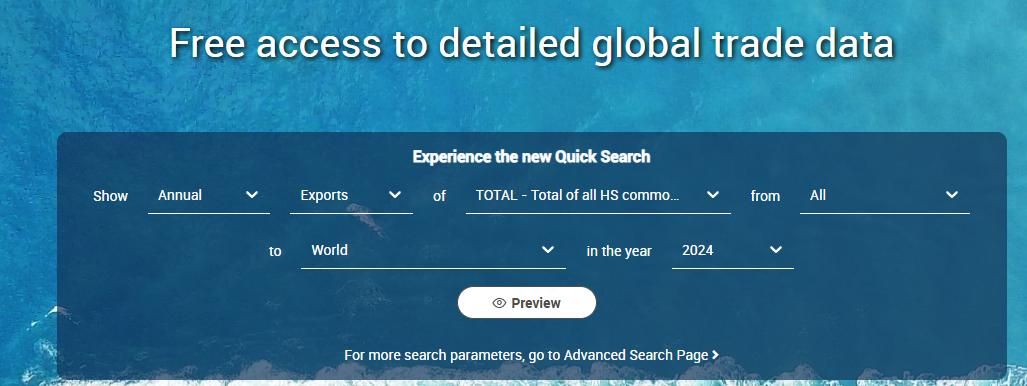Click the chevron beside TOTAL commodities
The height and width of the screenshot is (386, 1027).
[713, 195]
